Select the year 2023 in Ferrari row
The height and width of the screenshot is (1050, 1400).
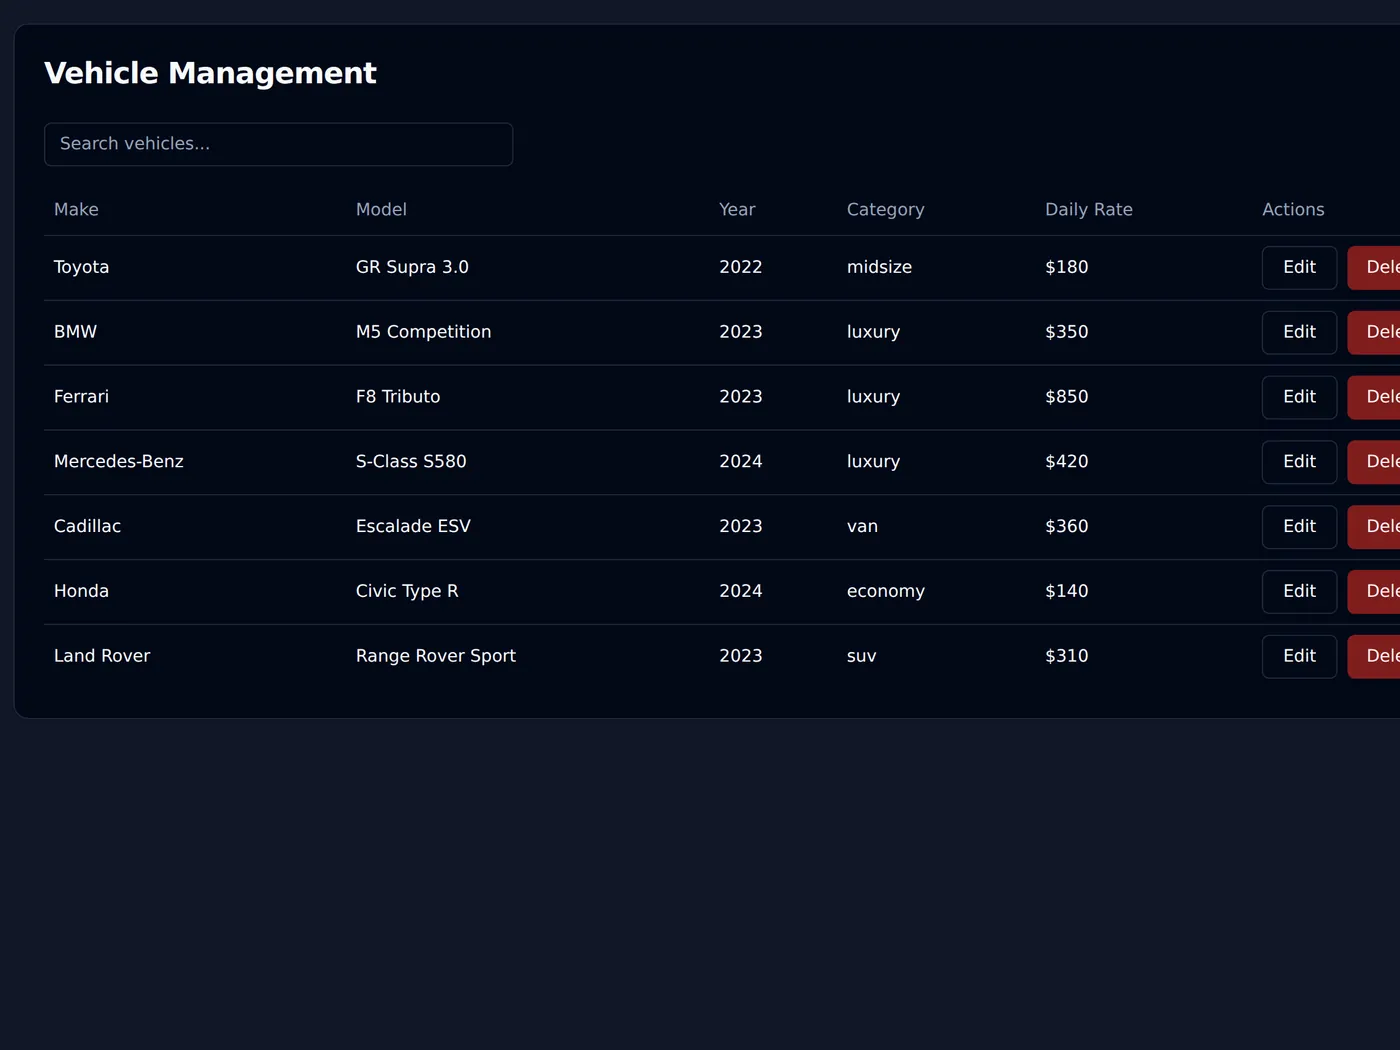coord(740,397)
